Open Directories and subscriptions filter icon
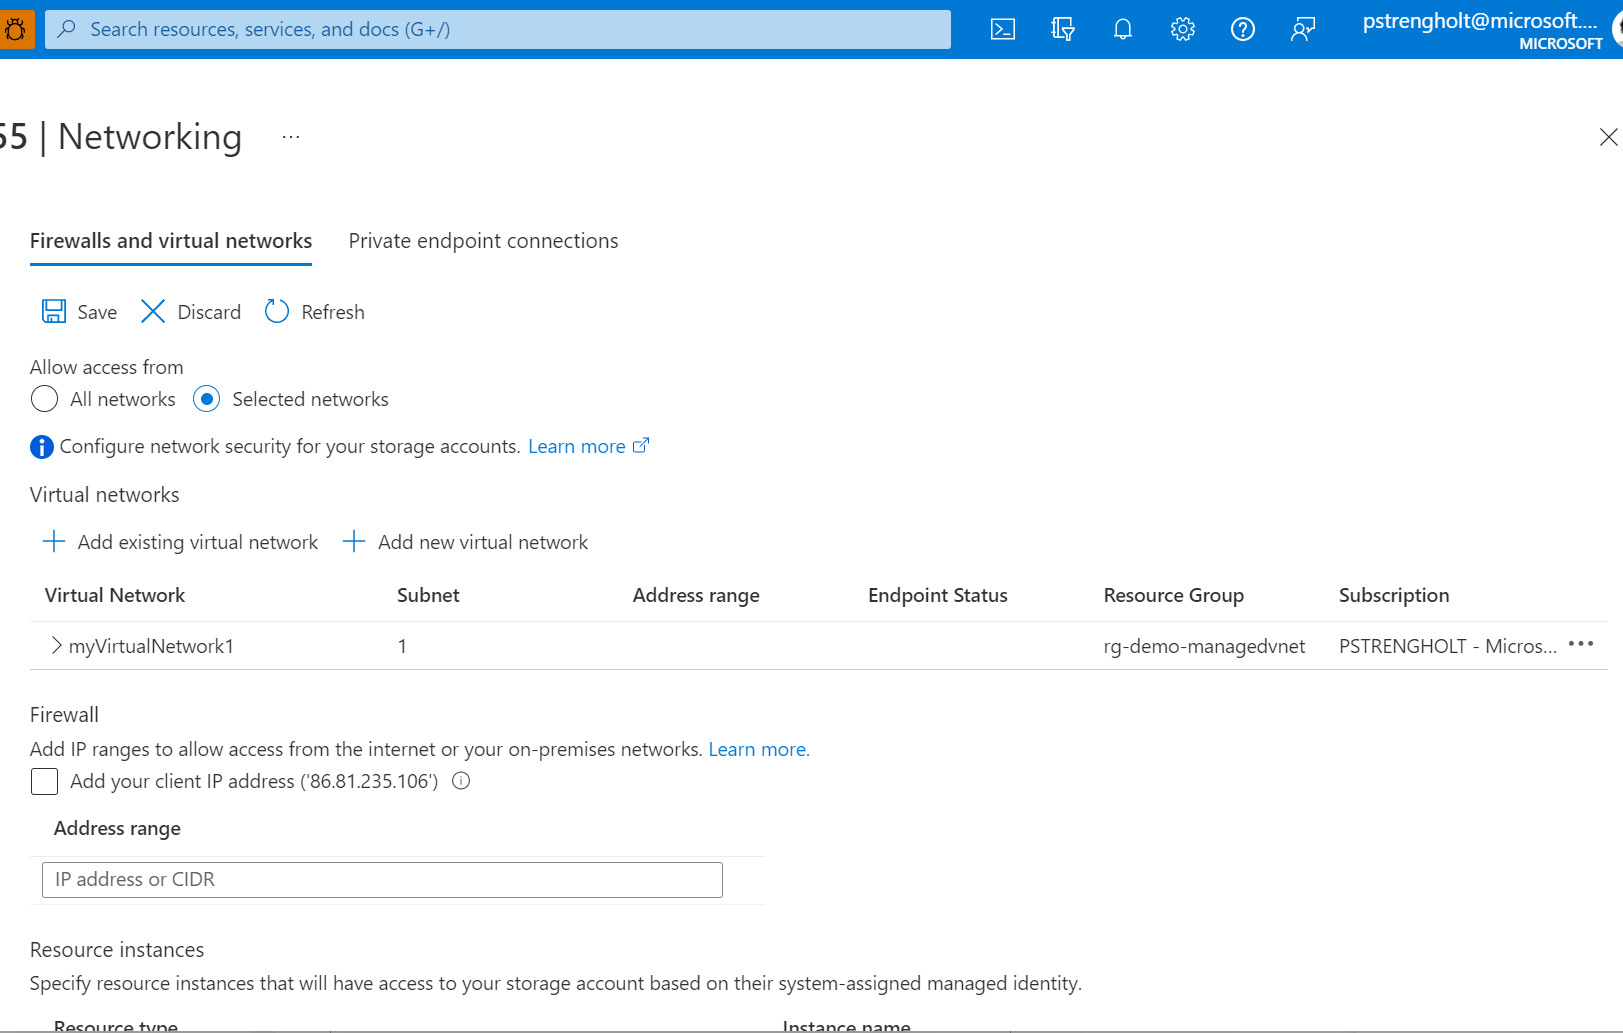1623x1033 pixels. pyautogui.click(x=1062, y=29)
